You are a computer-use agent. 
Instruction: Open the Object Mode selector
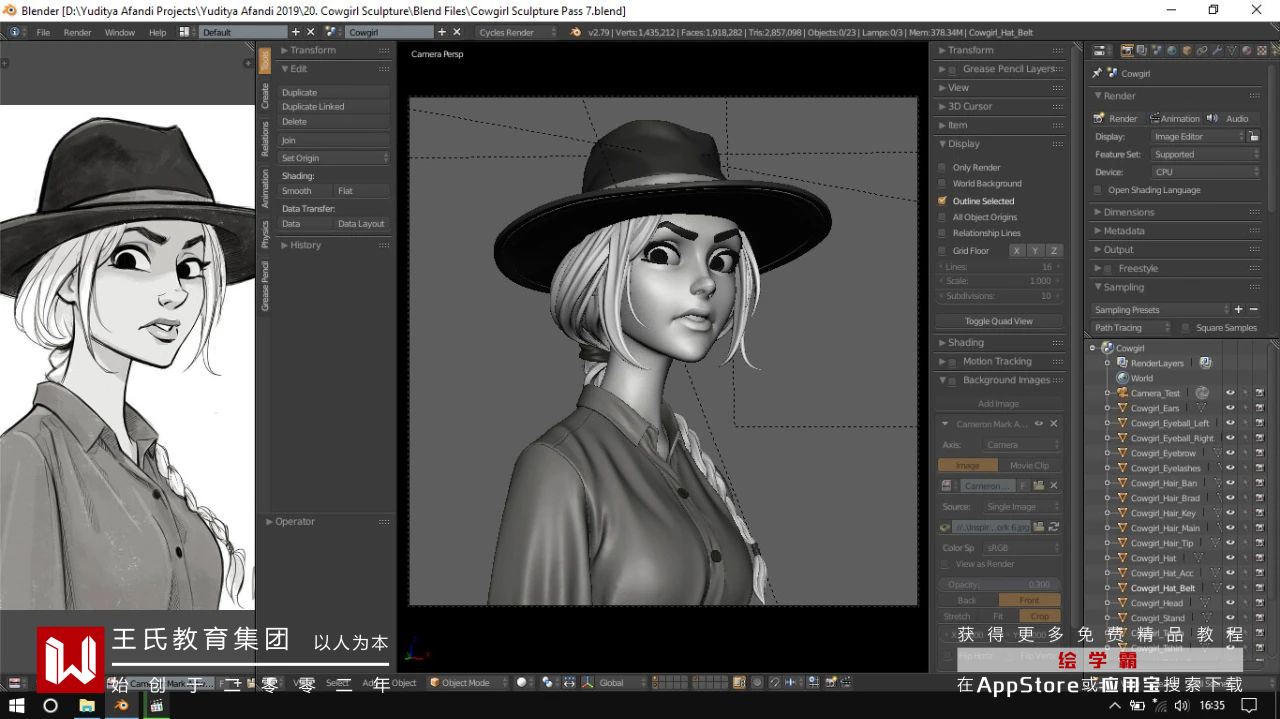click(466, 683)
